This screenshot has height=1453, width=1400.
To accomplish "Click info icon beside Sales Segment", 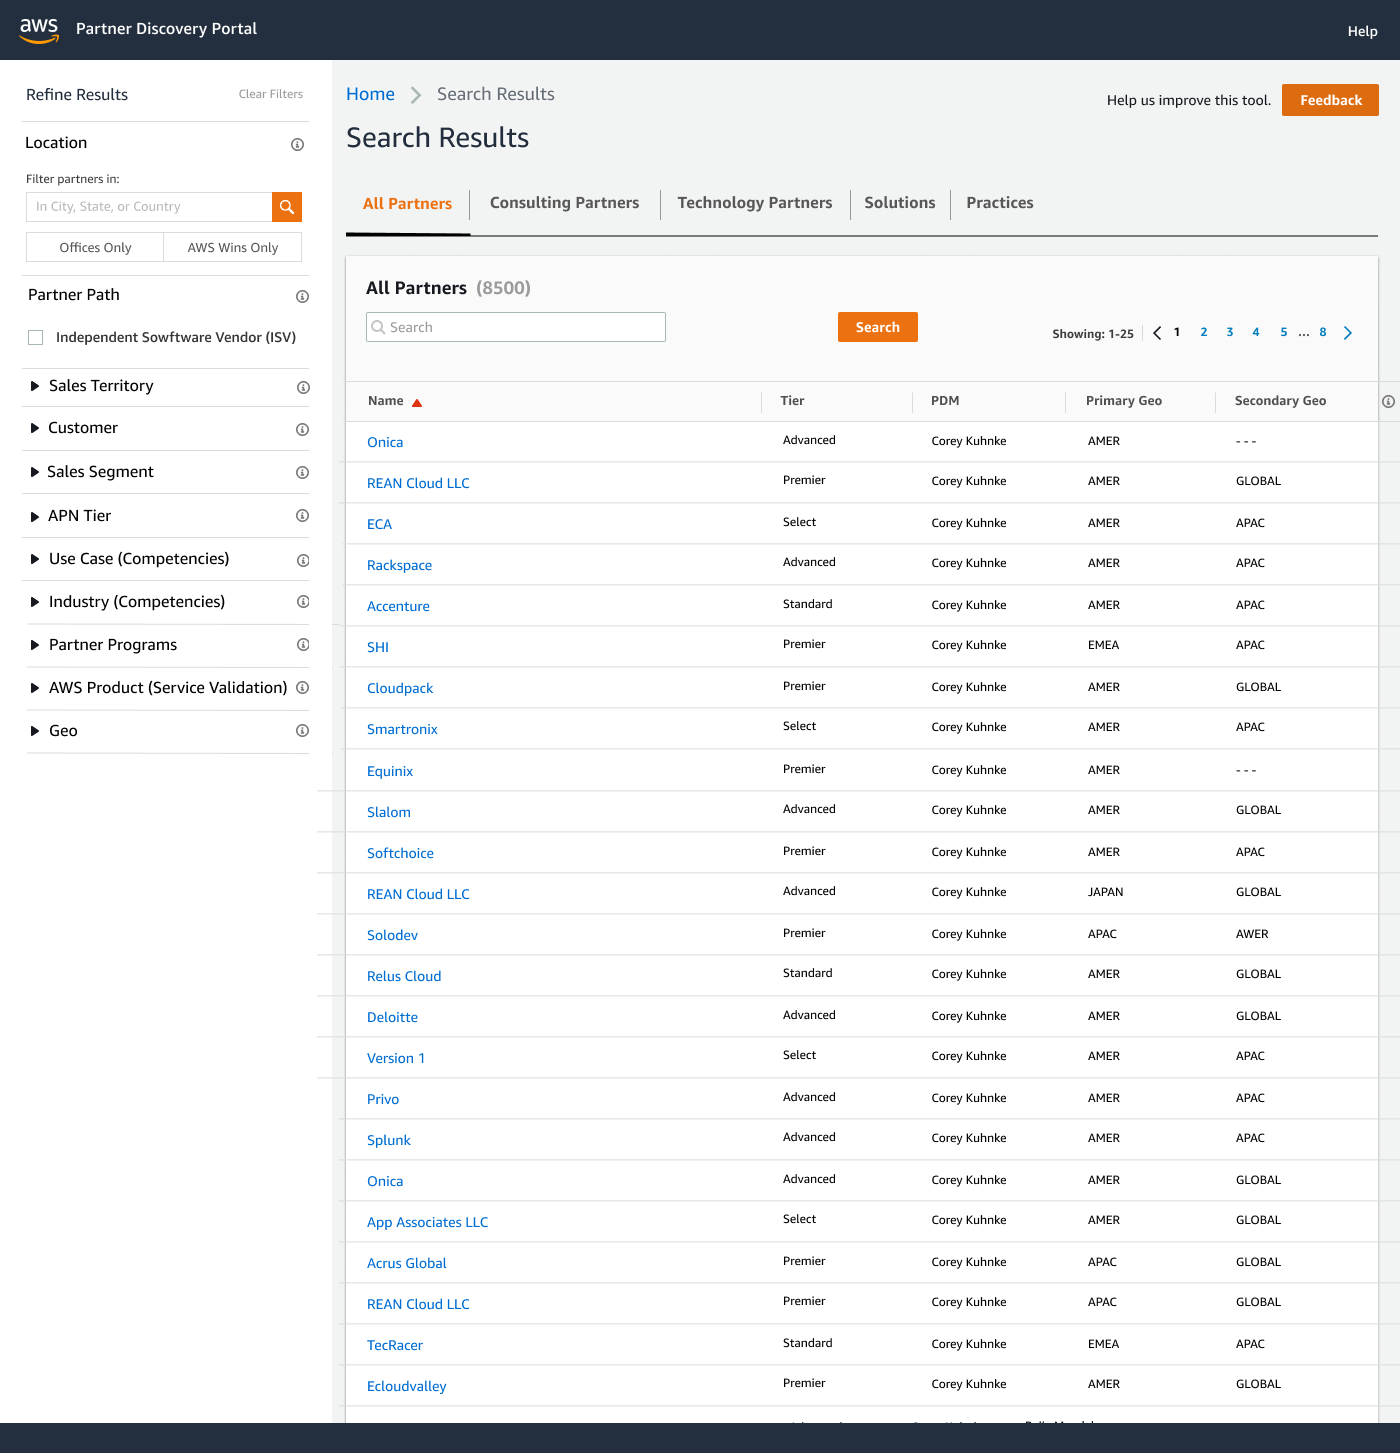I will [x=302, y=473].
